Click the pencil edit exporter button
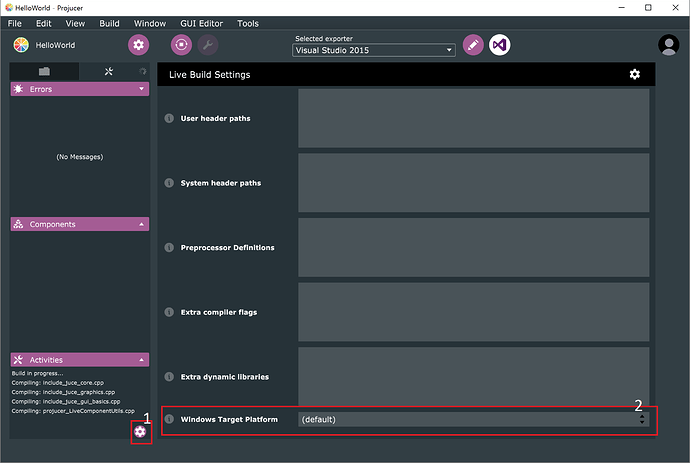Screen dimensions: 690x463 pos(473,45)
